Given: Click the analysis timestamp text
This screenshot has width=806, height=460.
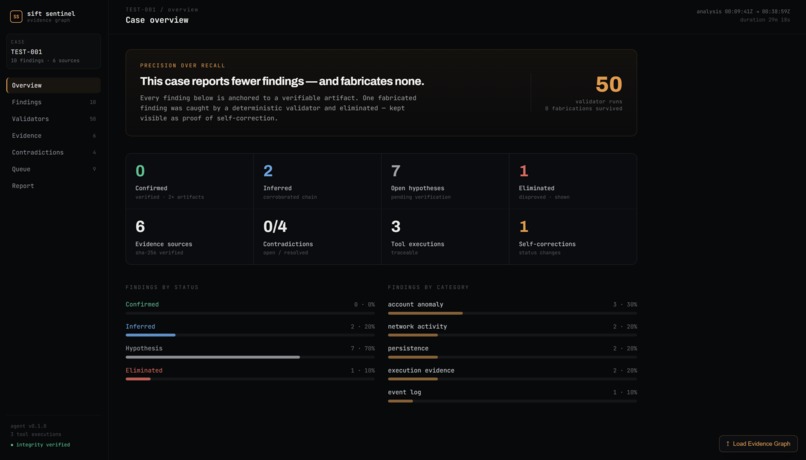Looking at the screenshot, I should [743, 11].
